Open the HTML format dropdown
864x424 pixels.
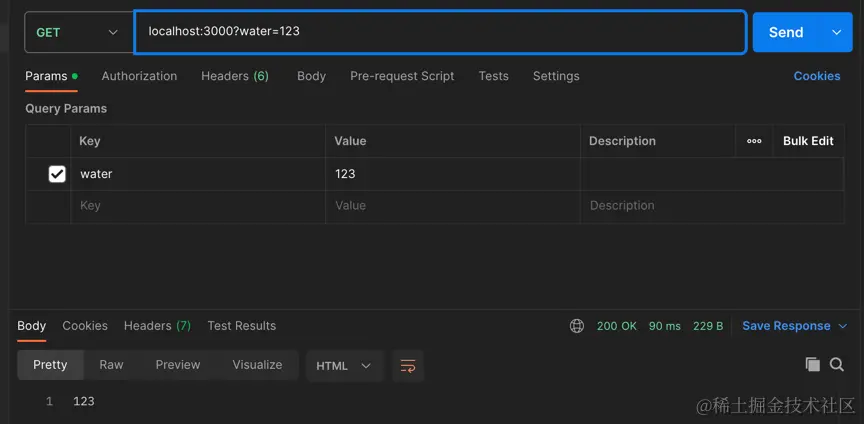tap(344, 366)
